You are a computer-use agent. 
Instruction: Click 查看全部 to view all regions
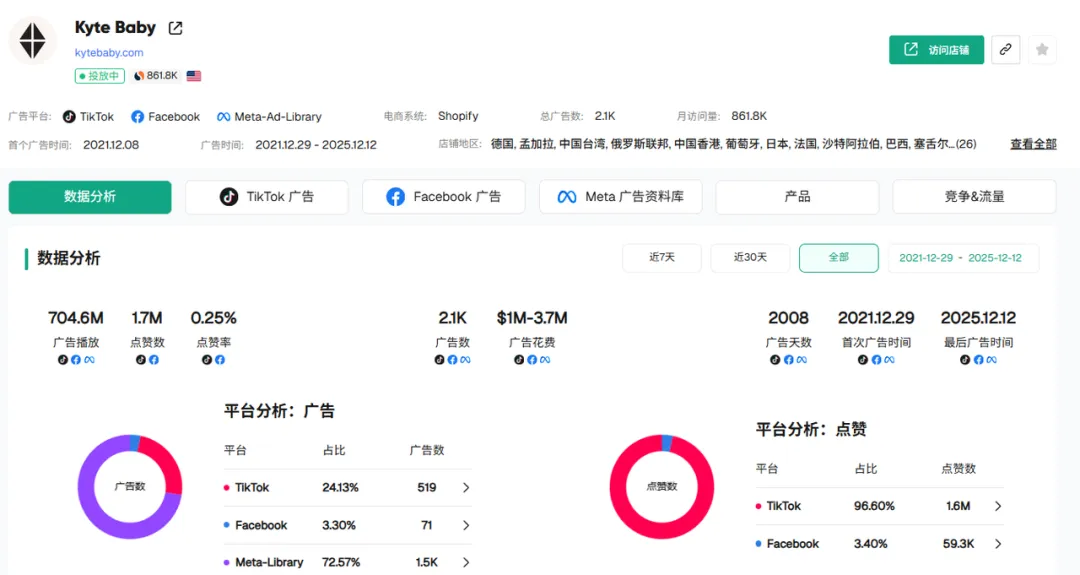[1033, 144]
